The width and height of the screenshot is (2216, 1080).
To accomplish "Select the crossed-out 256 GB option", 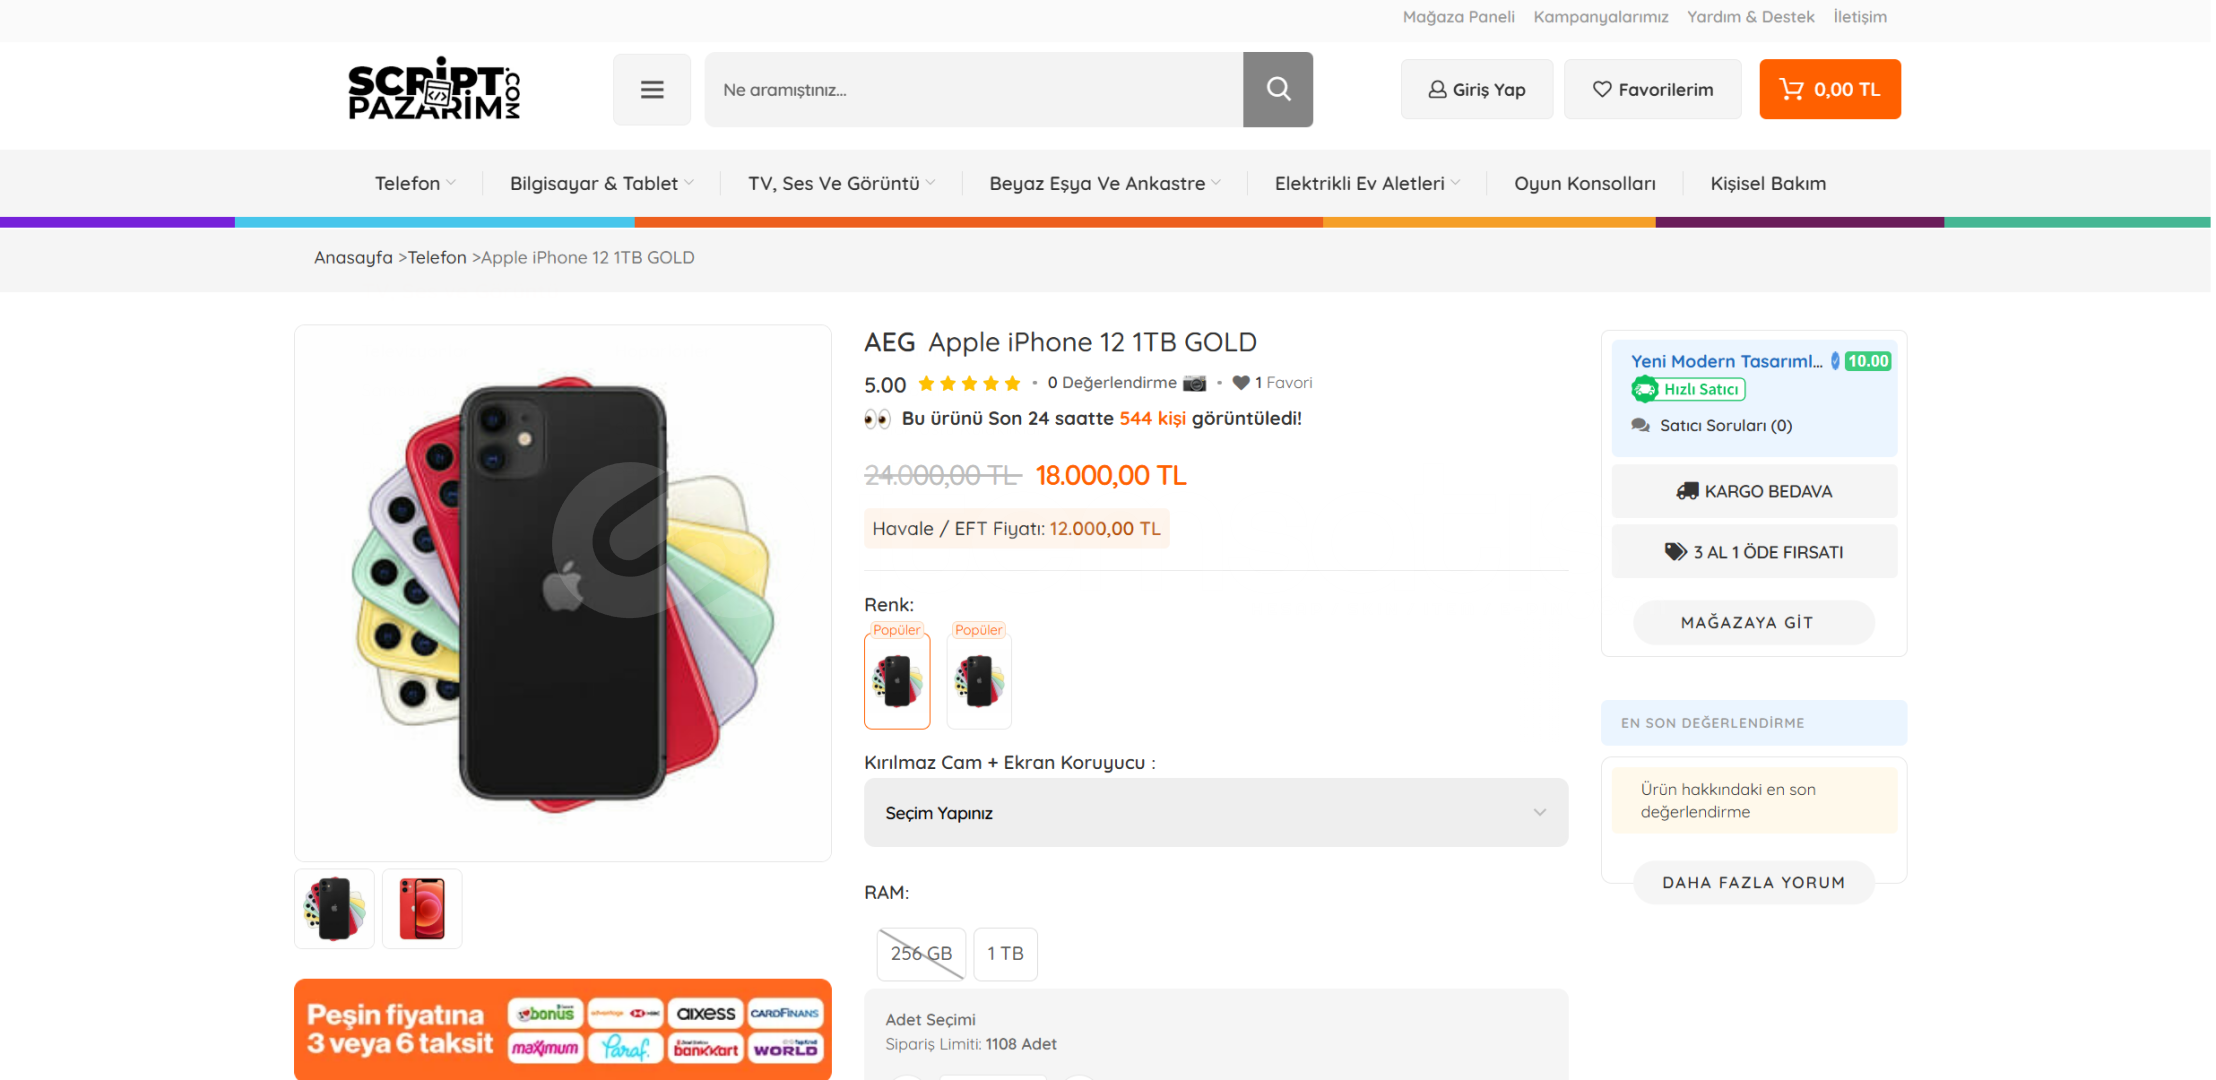I will click(921, 954).
